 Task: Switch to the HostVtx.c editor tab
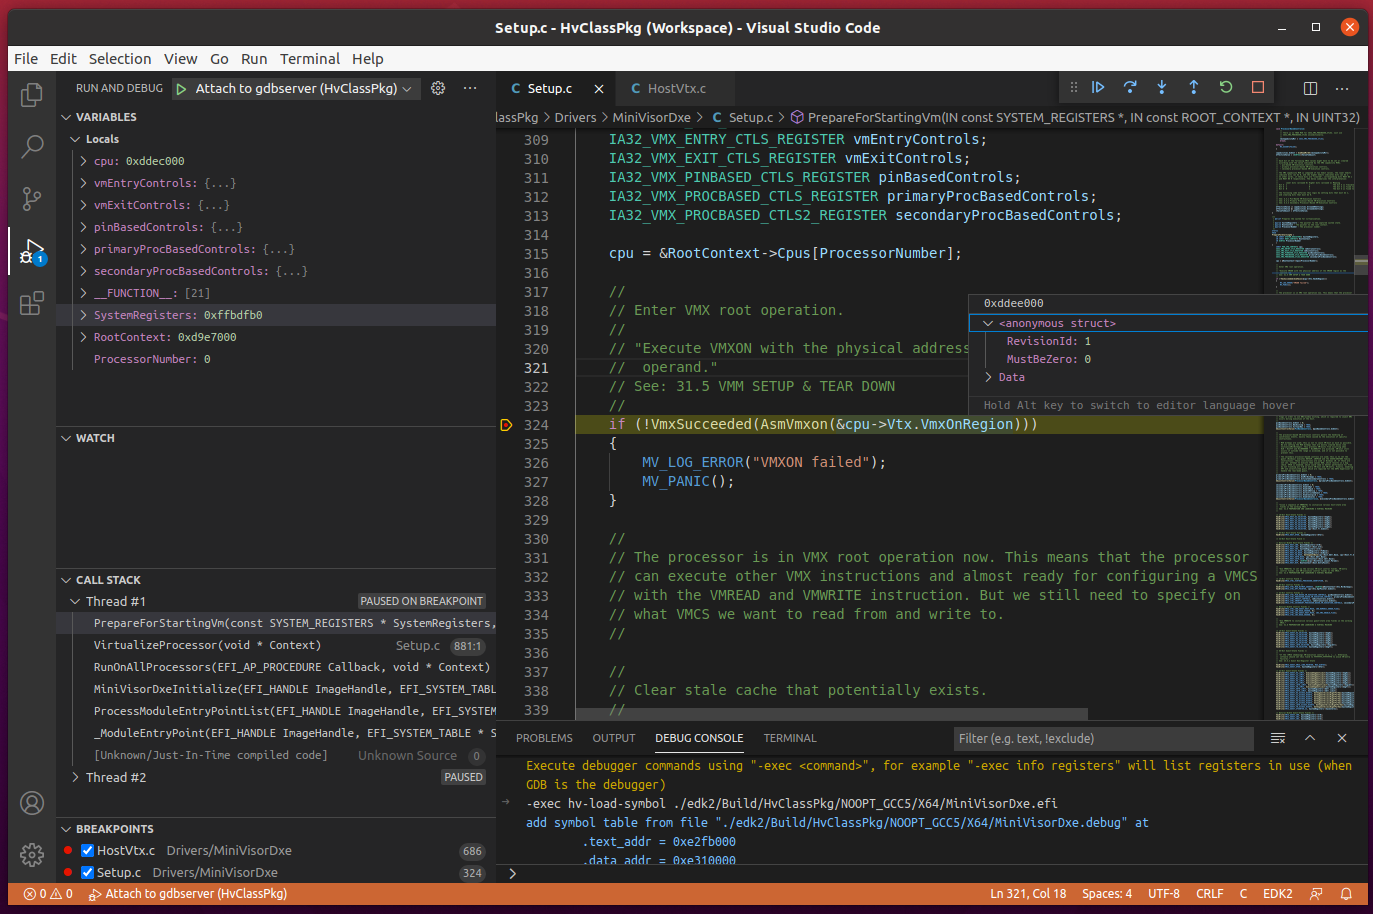coord(669,88)
